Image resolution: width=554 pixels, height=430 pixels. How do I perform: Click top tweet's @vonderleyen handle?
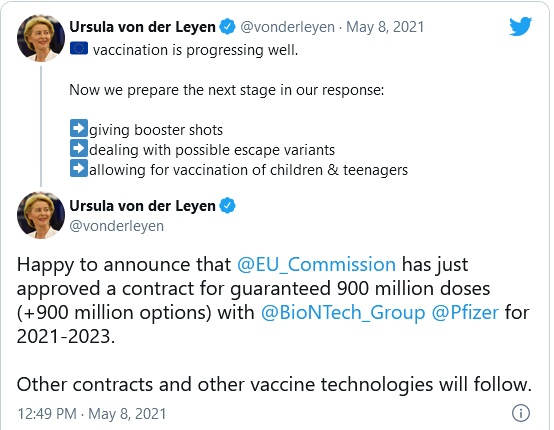click(x=287, y=27)
